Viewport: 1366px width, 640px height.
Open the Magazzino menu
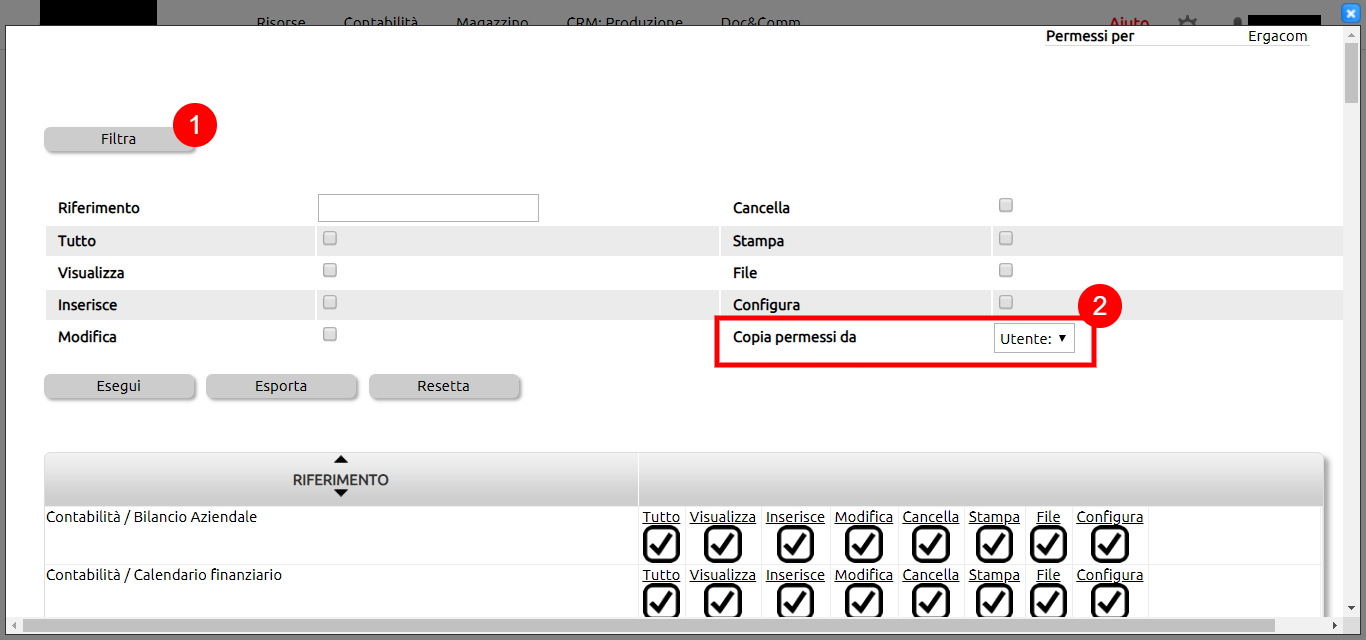point(492,21)
